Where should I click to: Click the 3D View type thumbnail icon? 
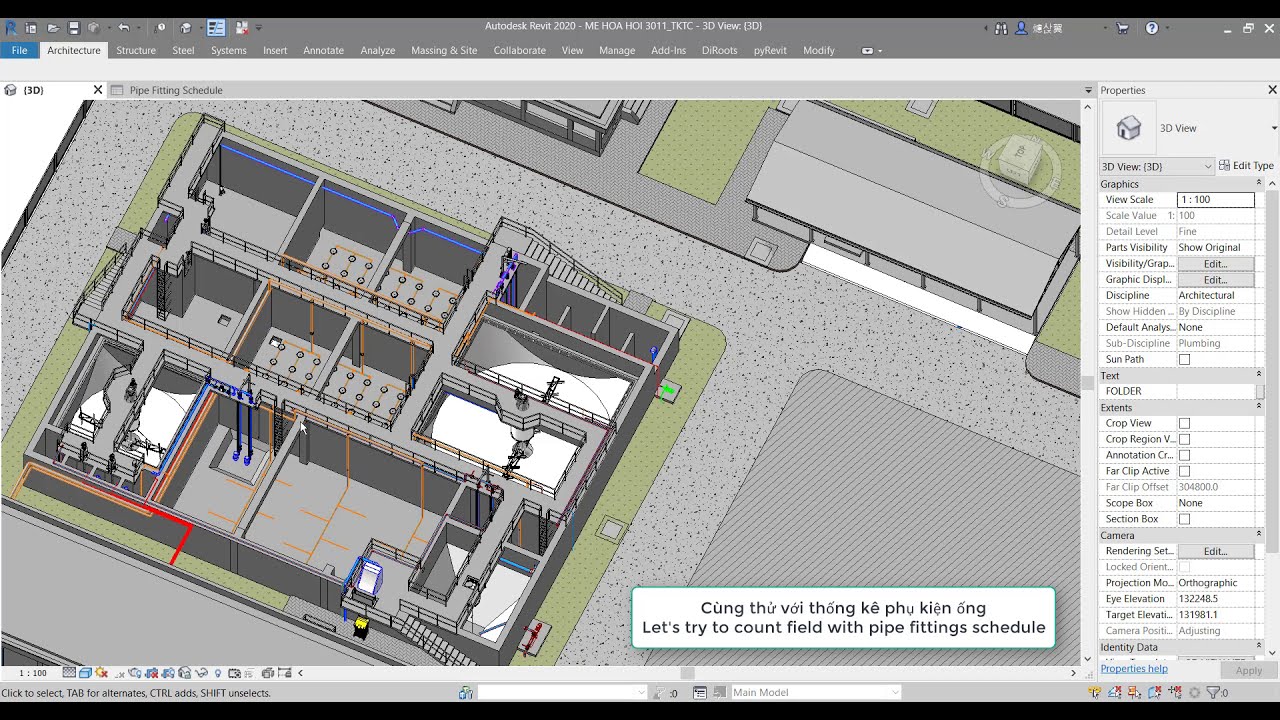1128,128
